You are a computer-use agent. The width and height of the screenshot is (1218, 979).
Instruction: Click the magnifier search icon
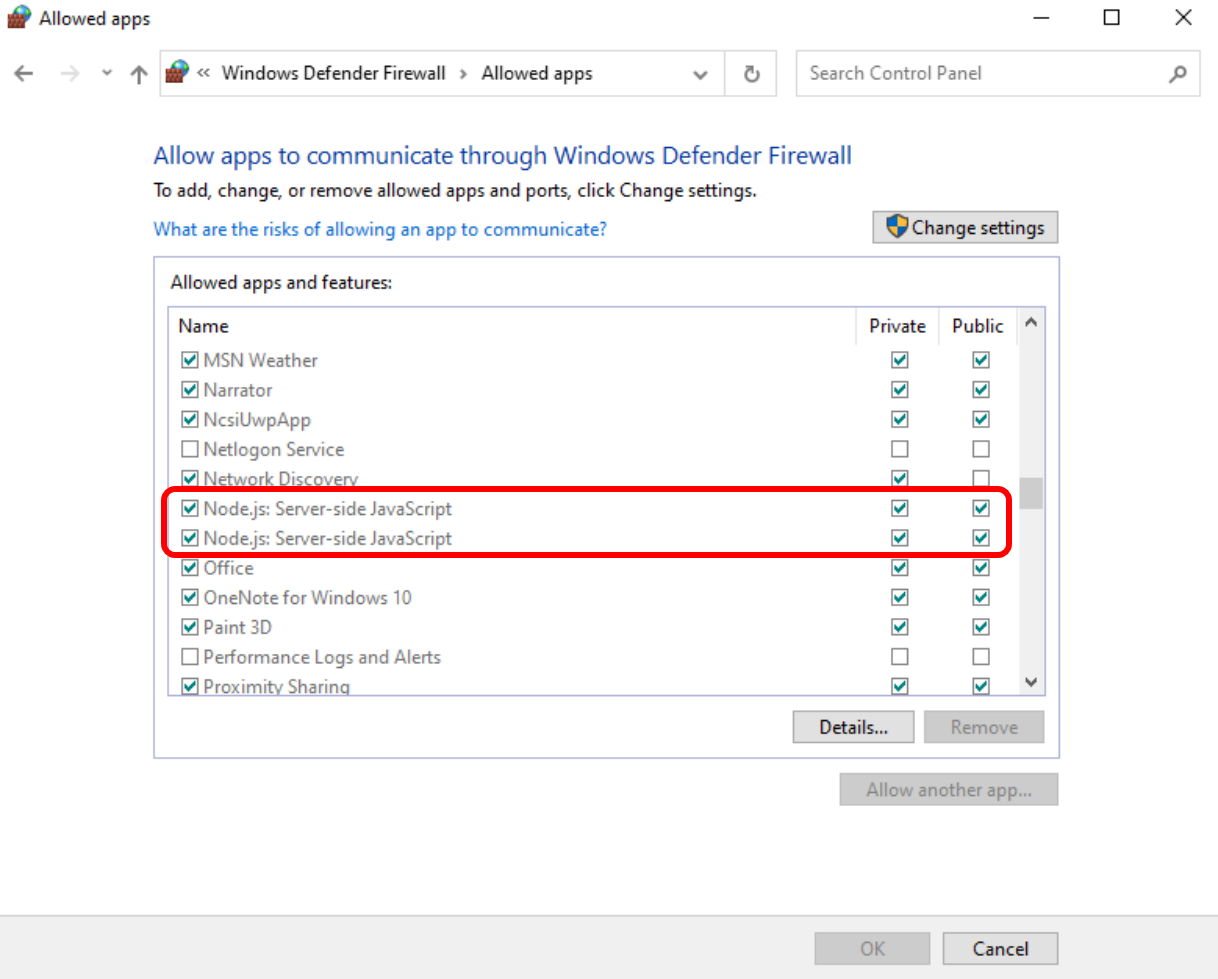click(x=1178, y=73)
